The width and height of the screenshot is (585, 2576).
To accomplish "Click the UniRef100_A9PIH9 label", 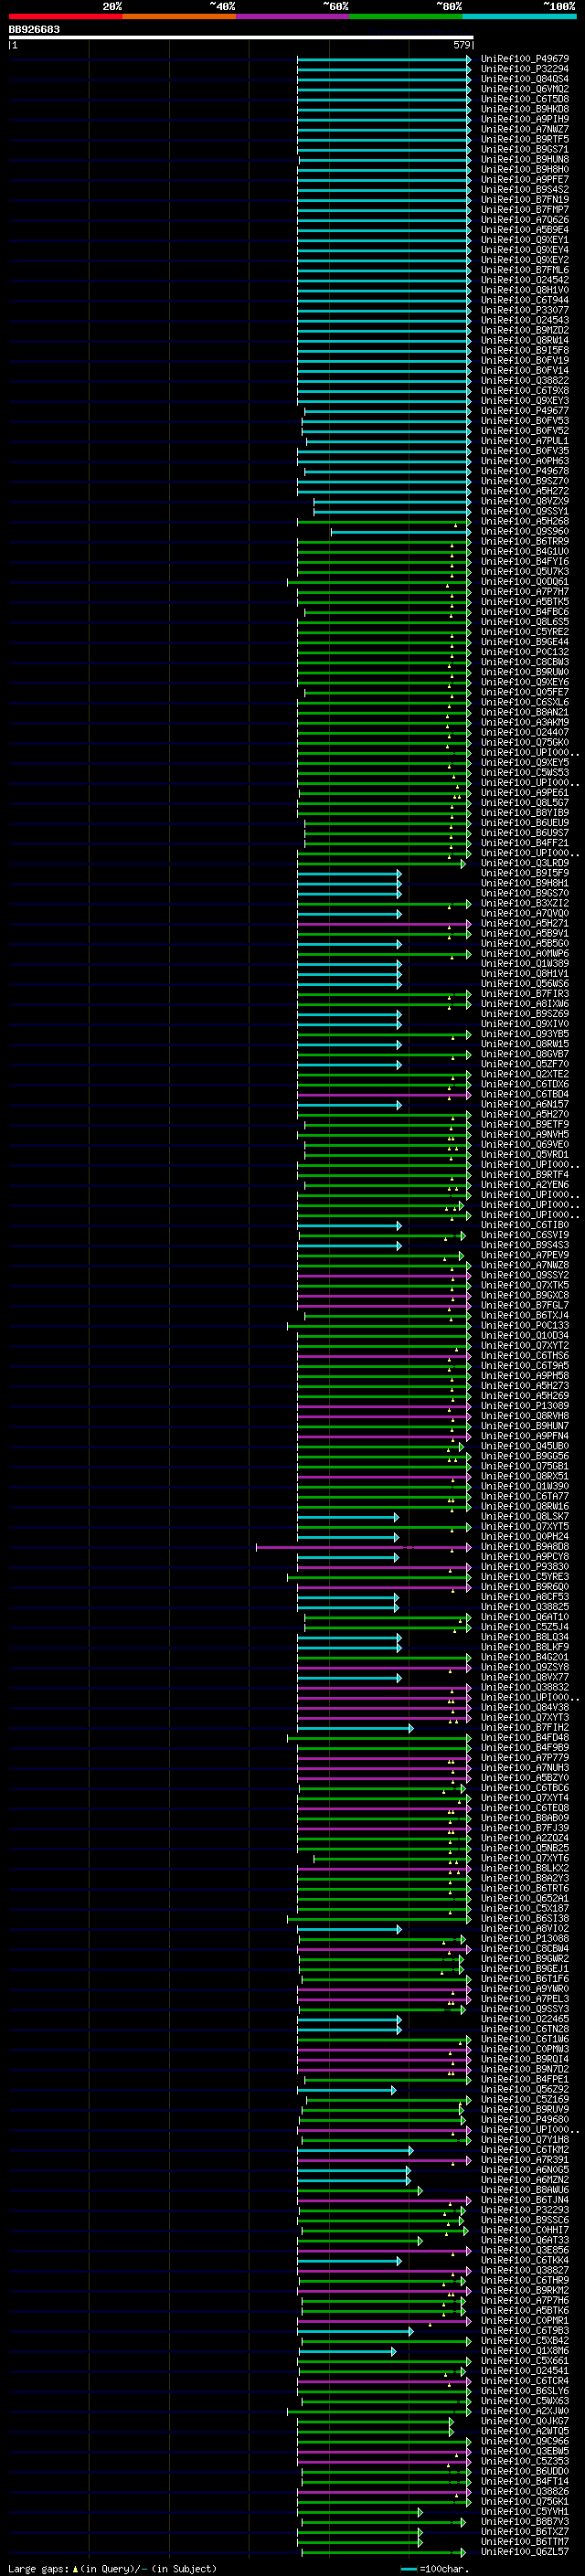I will 525,120.
